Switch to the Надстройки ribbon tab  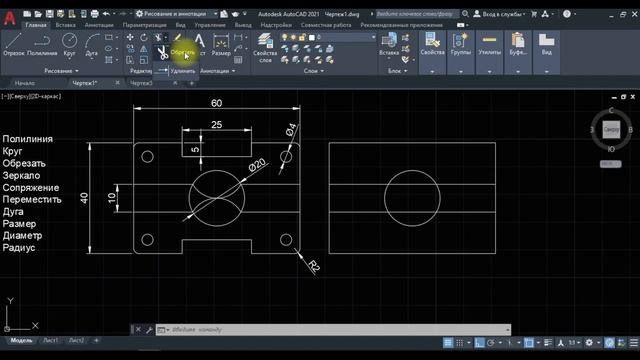coord(276,25)
